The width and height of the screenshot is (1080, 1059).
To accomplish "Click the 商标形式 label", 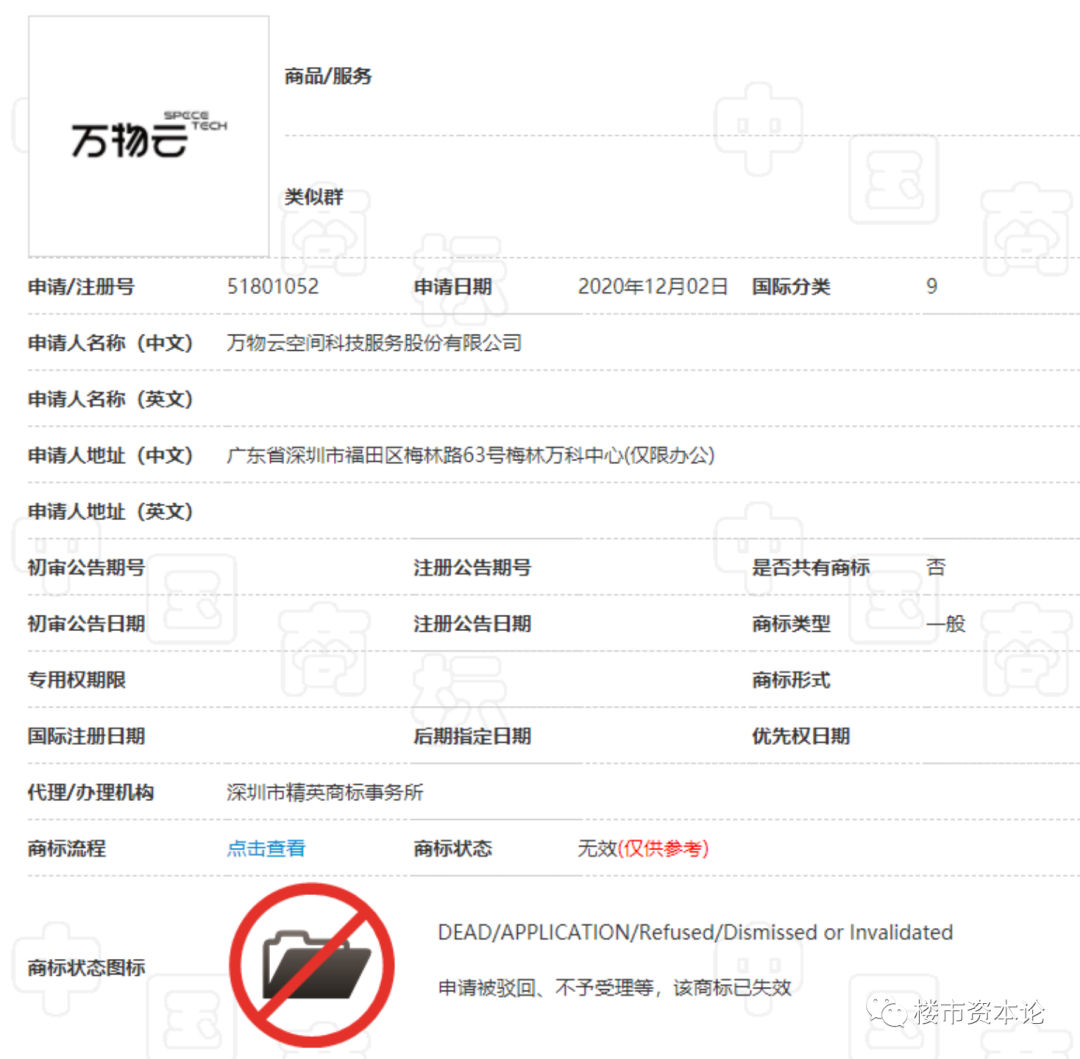I will 791,680.
